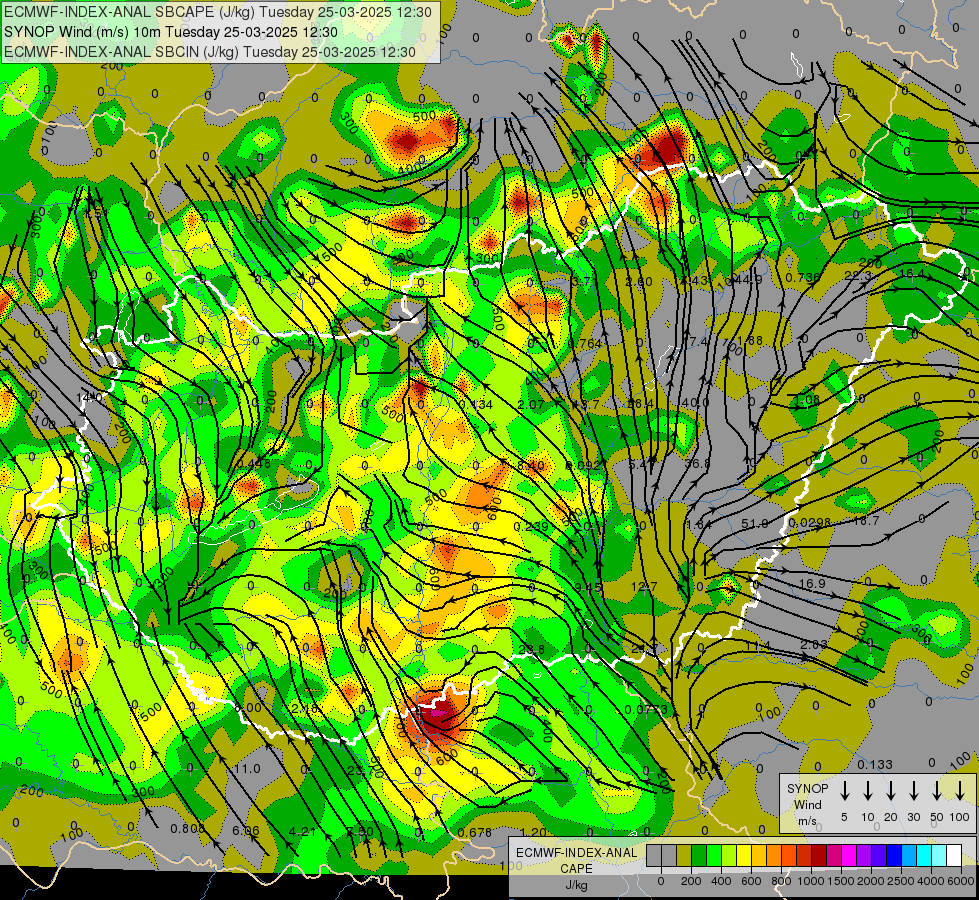Click the 0.678 value on the map
The image size is (979, 900).
475,833
